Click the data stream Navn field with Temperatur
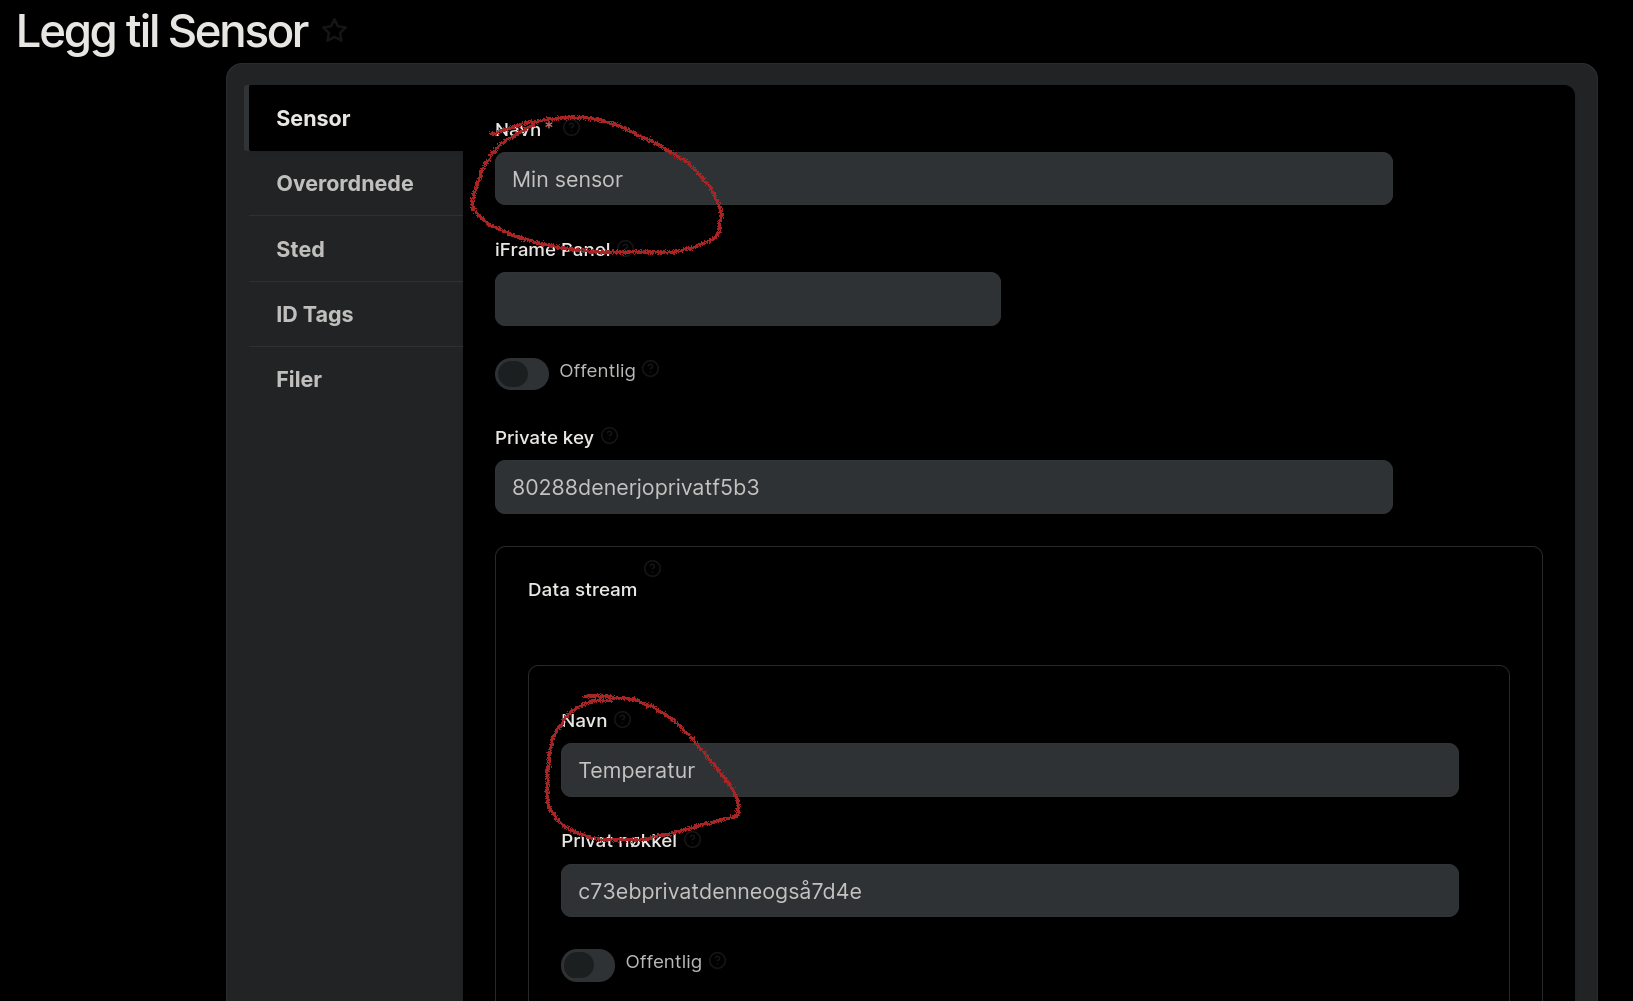This screenshot has width=1633, height=1001. click(x=1009, y=770)
